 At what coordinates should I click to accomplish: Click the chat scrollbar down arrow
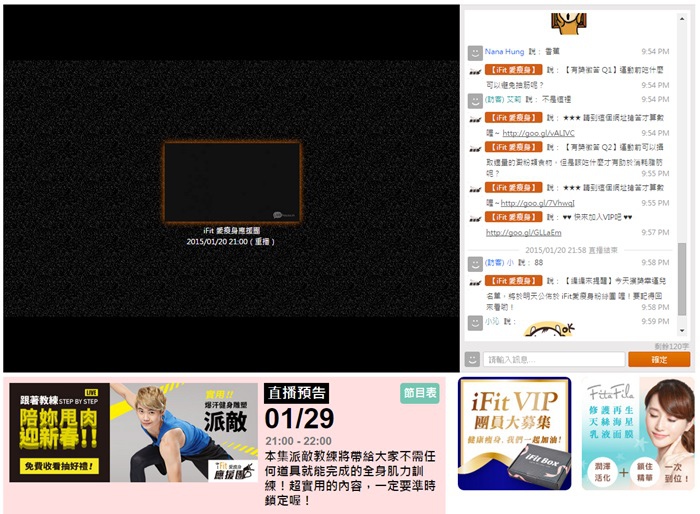tap(682, 330)
